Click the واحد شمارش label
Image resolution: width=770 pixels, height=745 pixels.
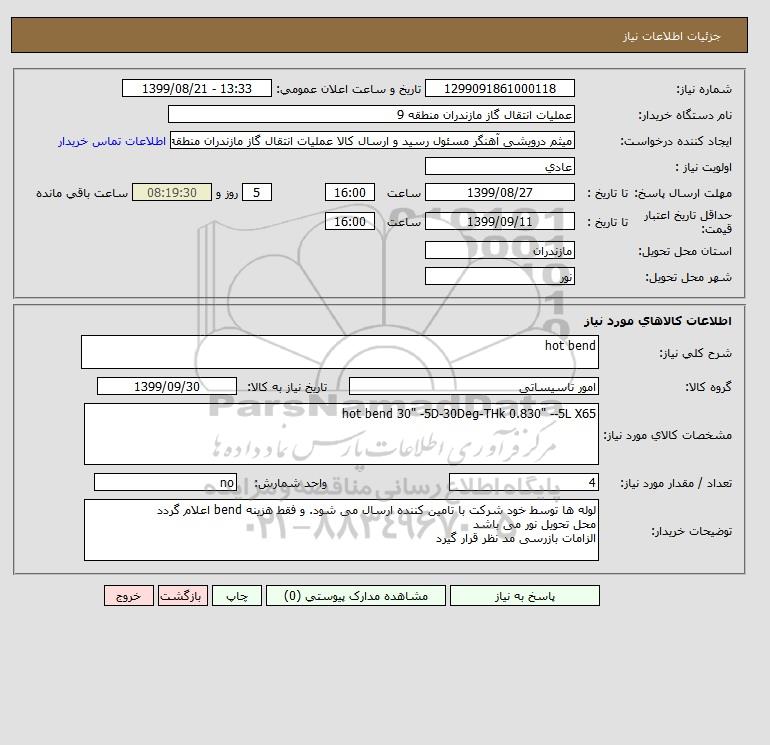290,483
